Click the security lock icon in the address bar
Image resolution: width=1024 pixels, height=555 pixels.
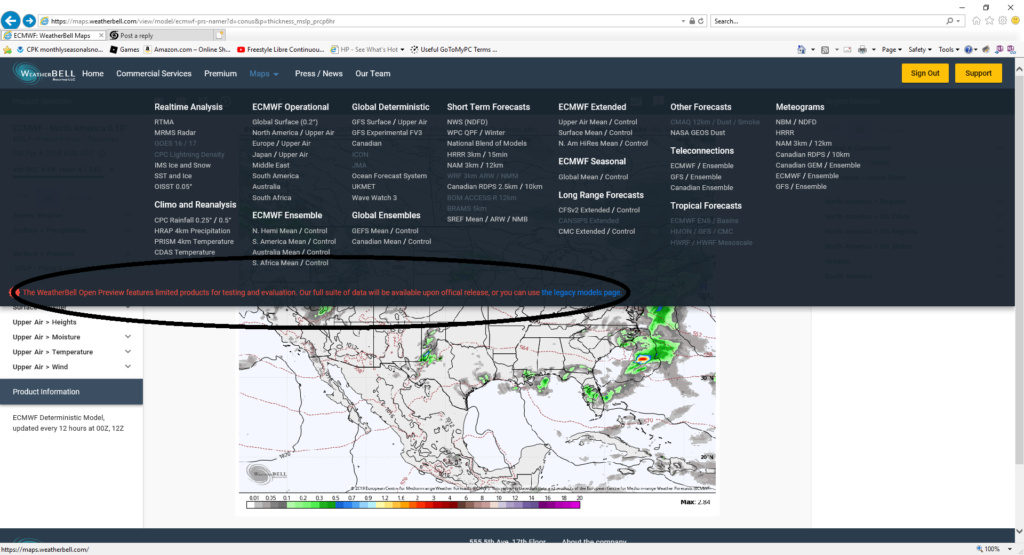[x=692, y=21]
